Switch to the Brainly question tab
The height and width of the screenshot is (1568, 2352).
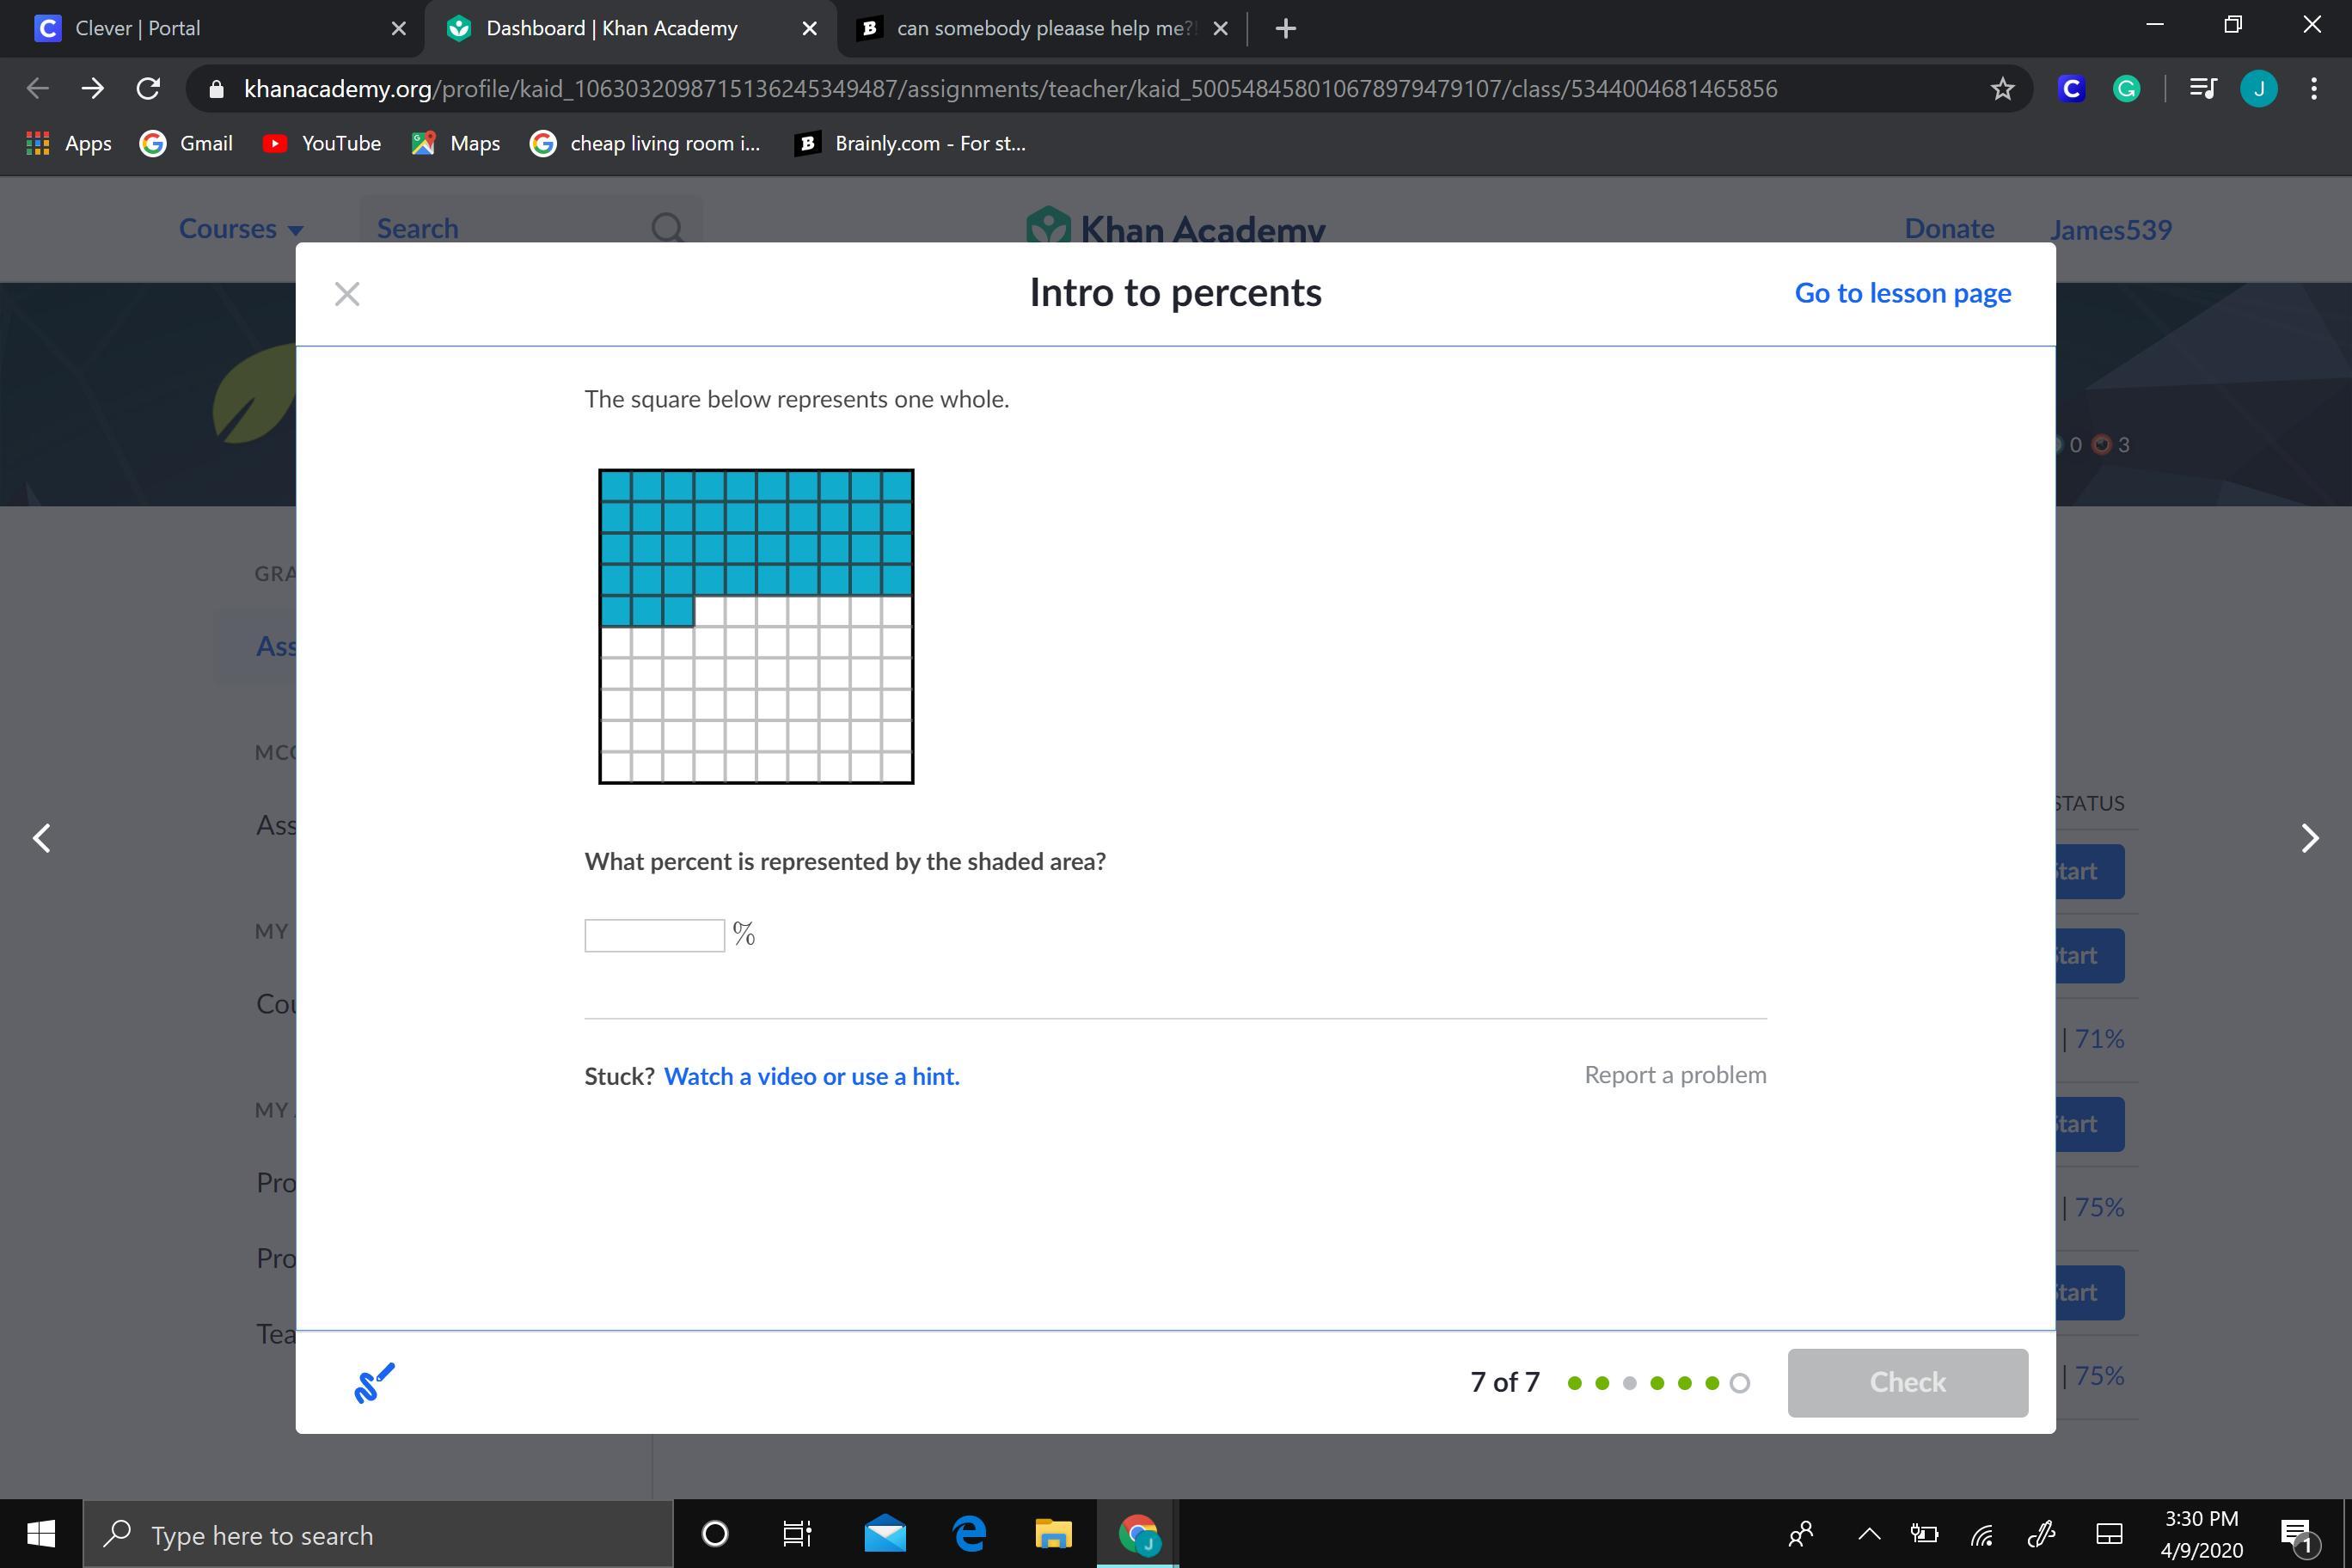[x=1040, y=28]
